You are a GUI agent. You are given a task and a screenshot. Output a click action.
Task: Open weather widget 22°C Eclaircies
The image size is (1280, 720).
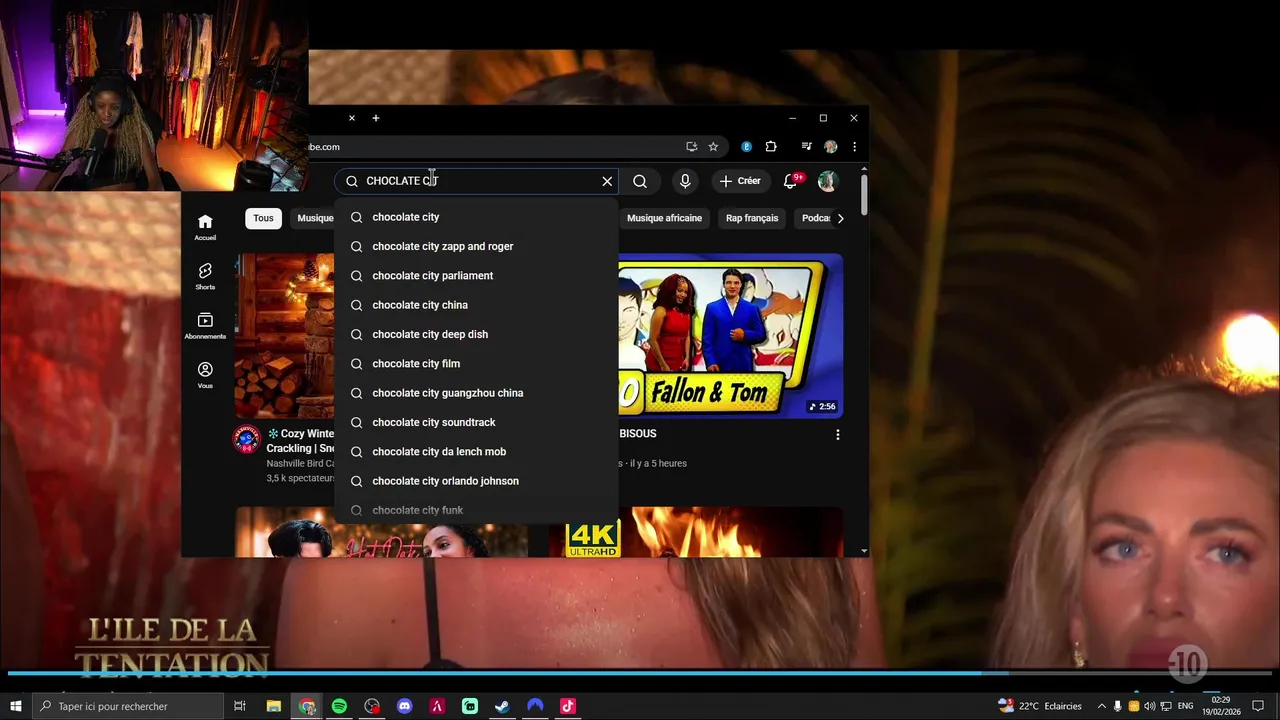[1040, 706]
